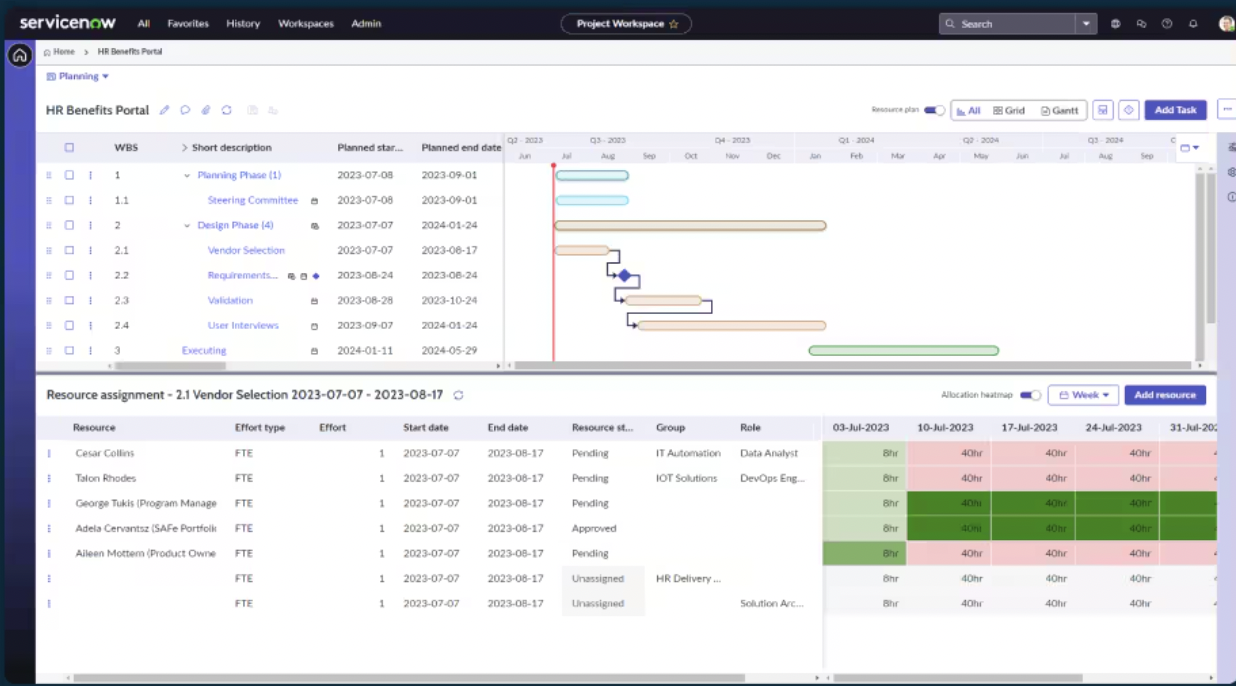
Task: Click into the Search field
Action: (x=1008, y=24)
